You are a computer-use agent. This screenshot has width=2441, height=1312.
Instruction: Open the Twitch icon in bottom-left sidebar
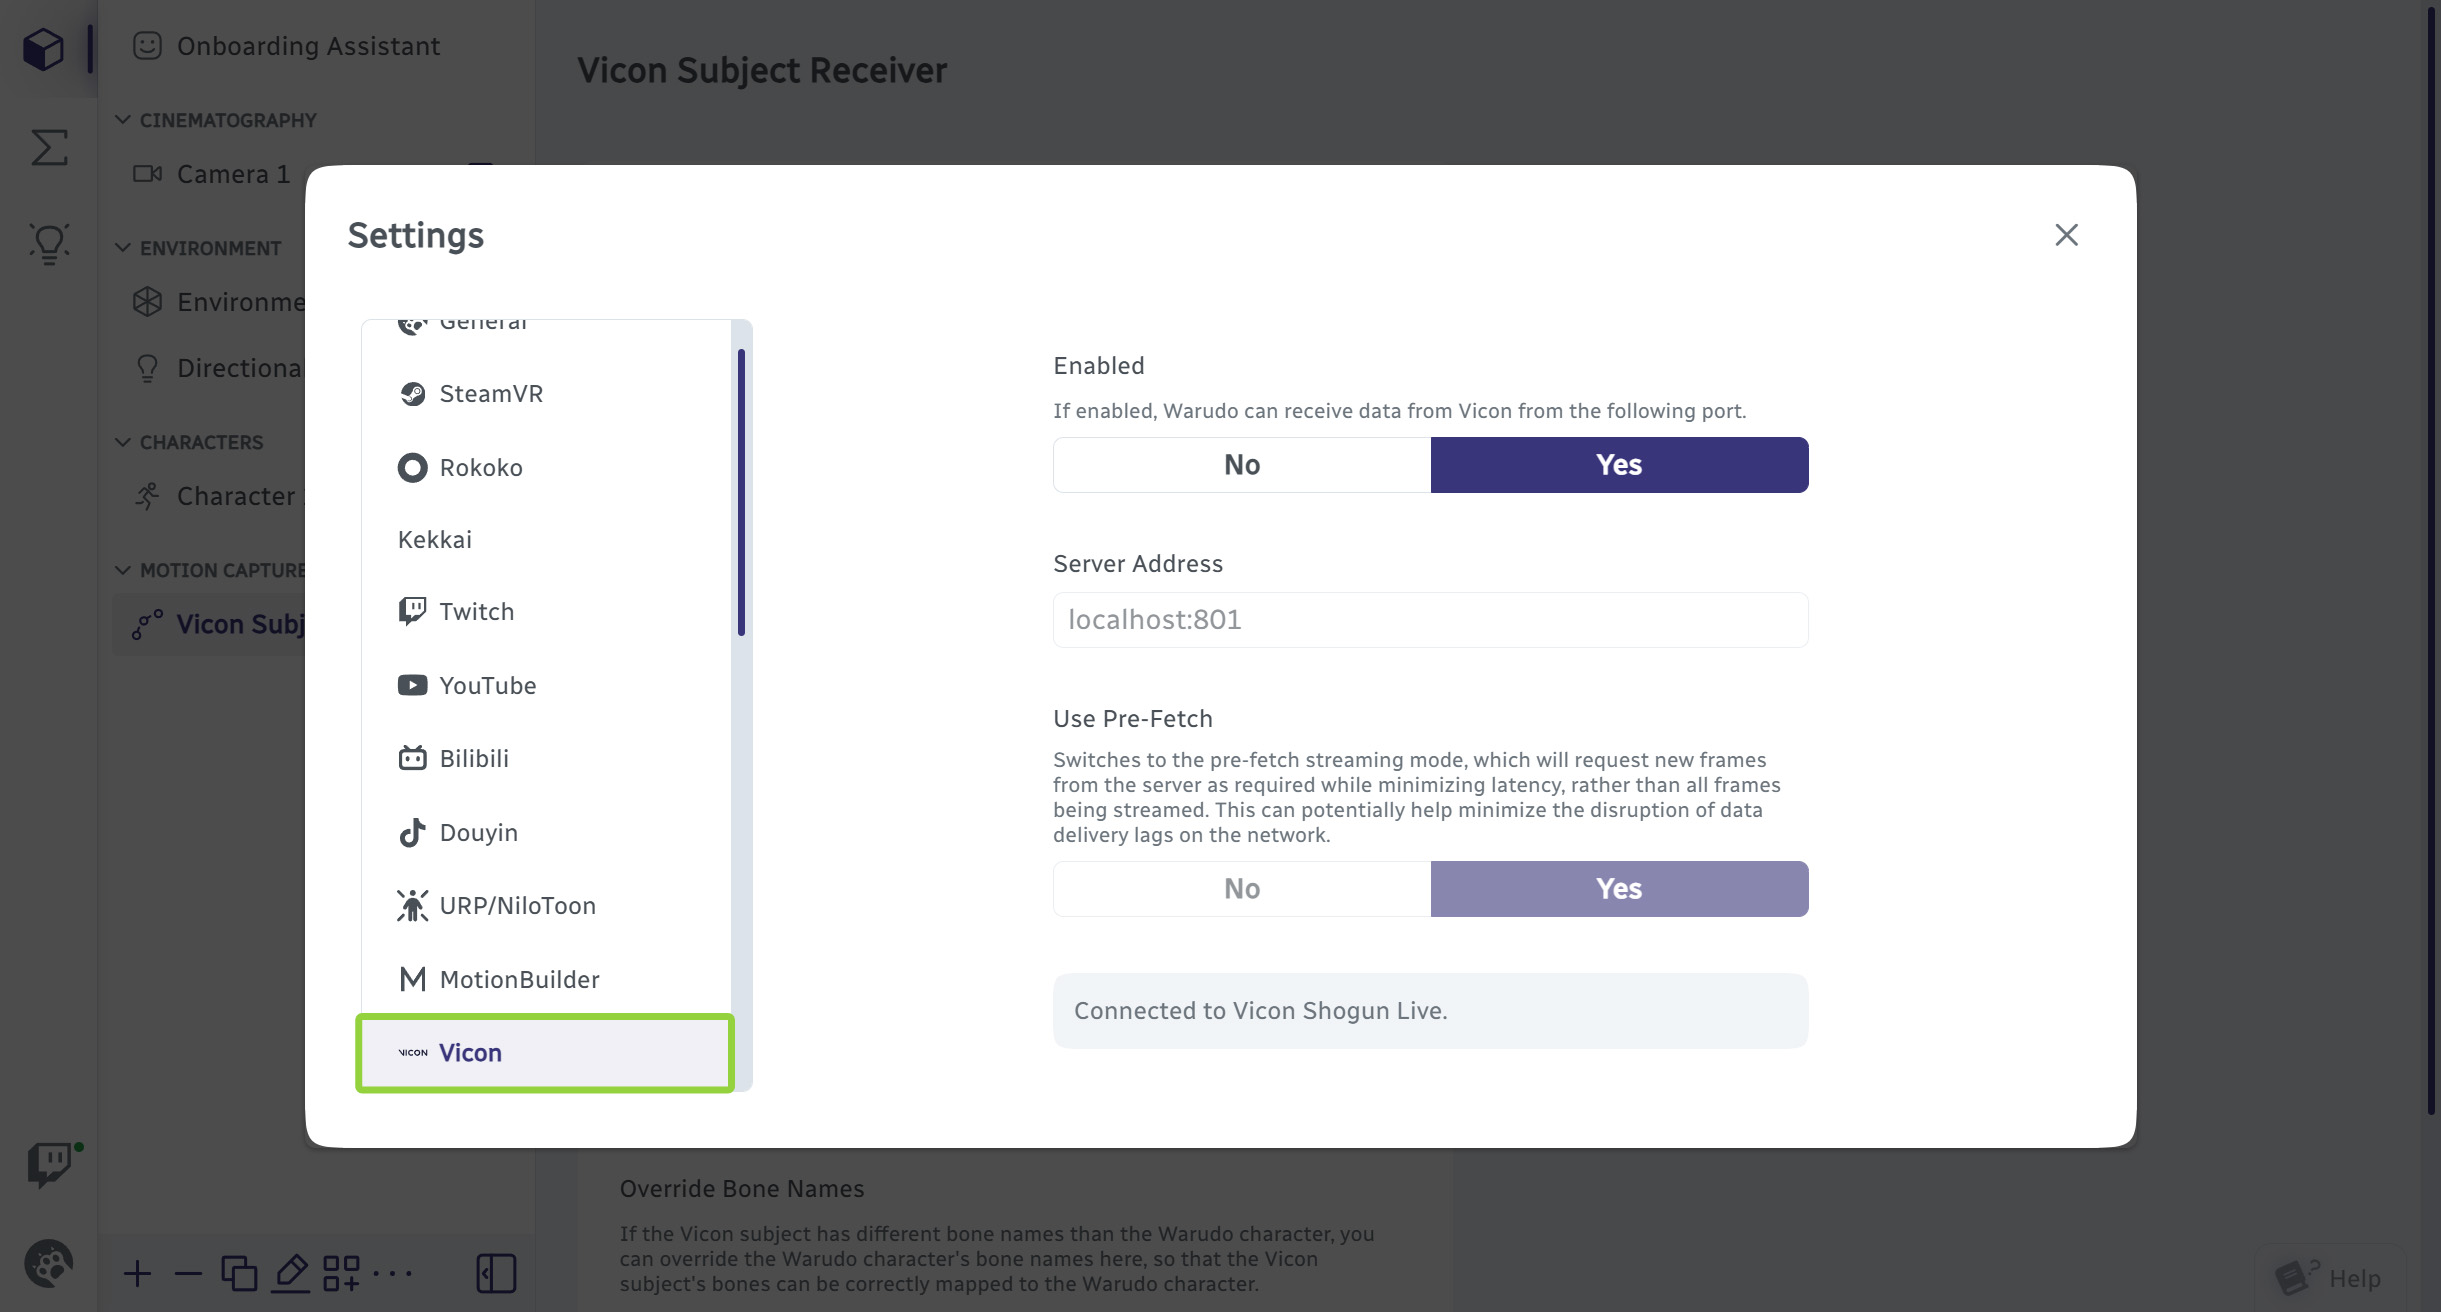click(x=48, y=1163)
